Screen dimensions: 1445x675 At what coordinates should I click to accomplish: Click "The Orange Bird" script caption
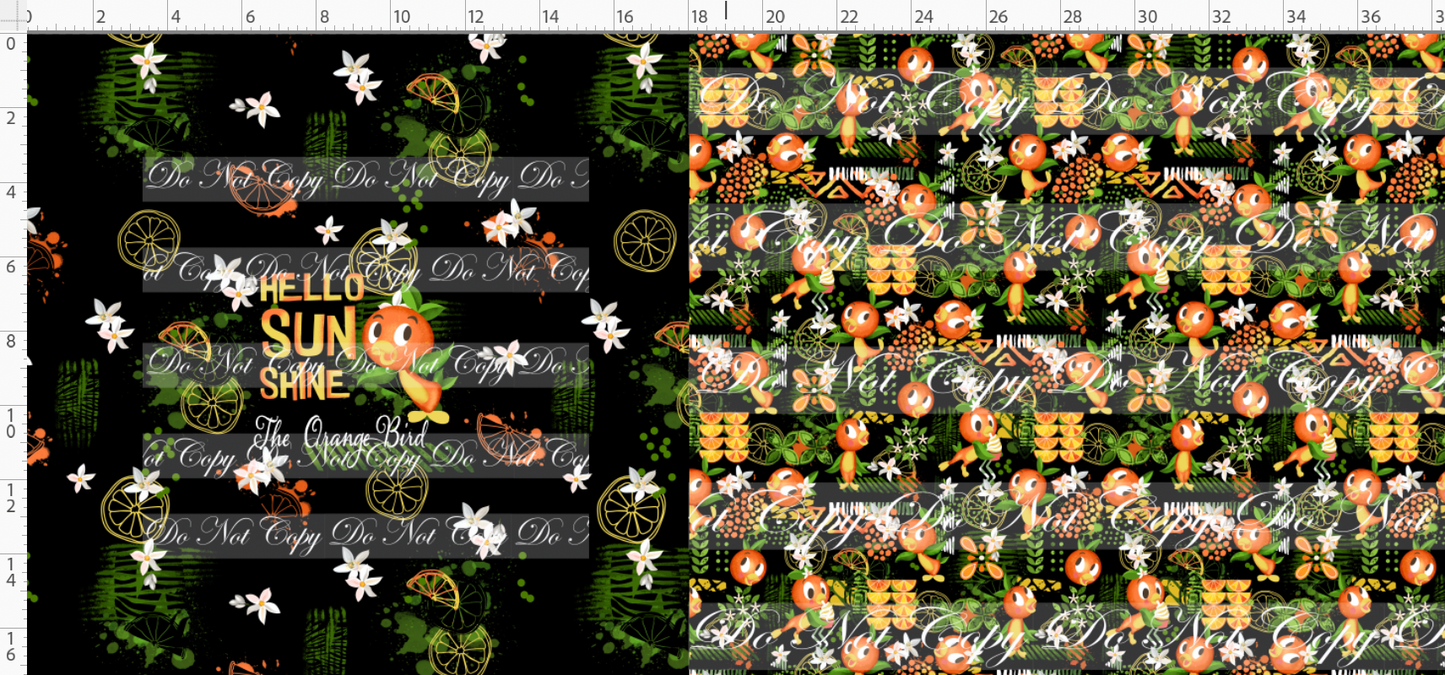point(339,433)
